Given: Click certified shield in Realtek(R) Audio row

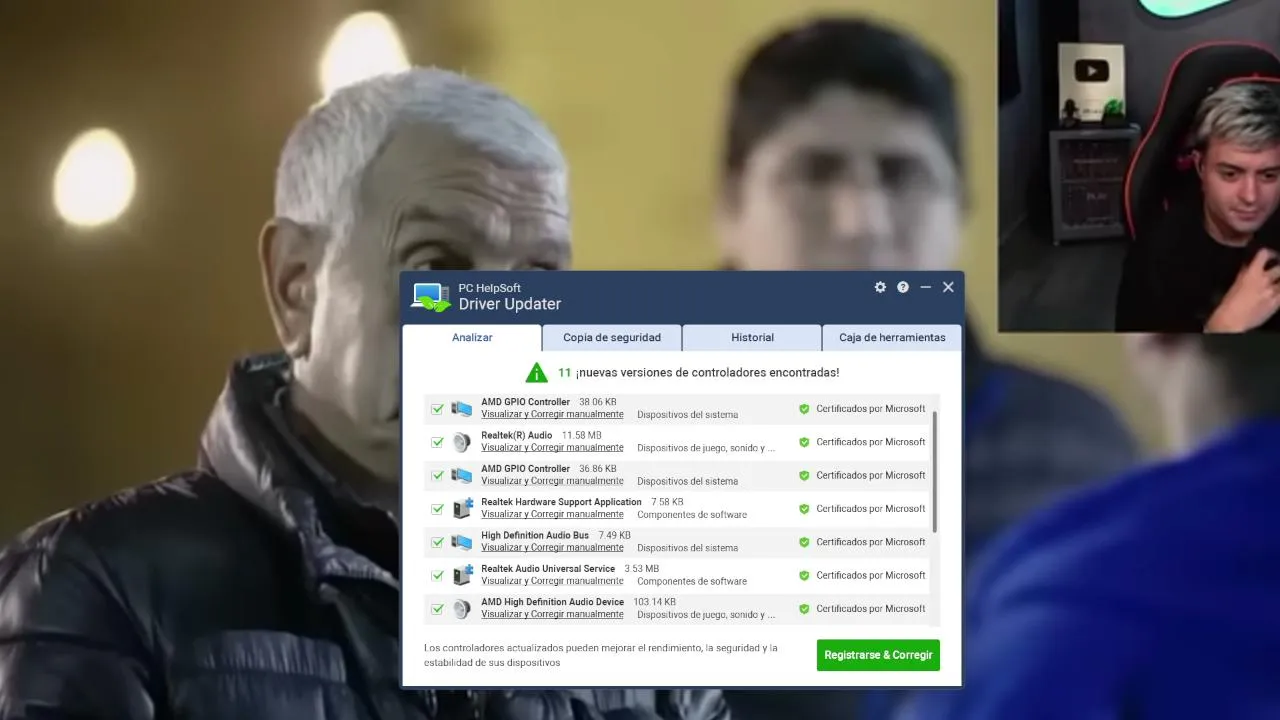Looking at the screenshot, I should coord(804,442).
